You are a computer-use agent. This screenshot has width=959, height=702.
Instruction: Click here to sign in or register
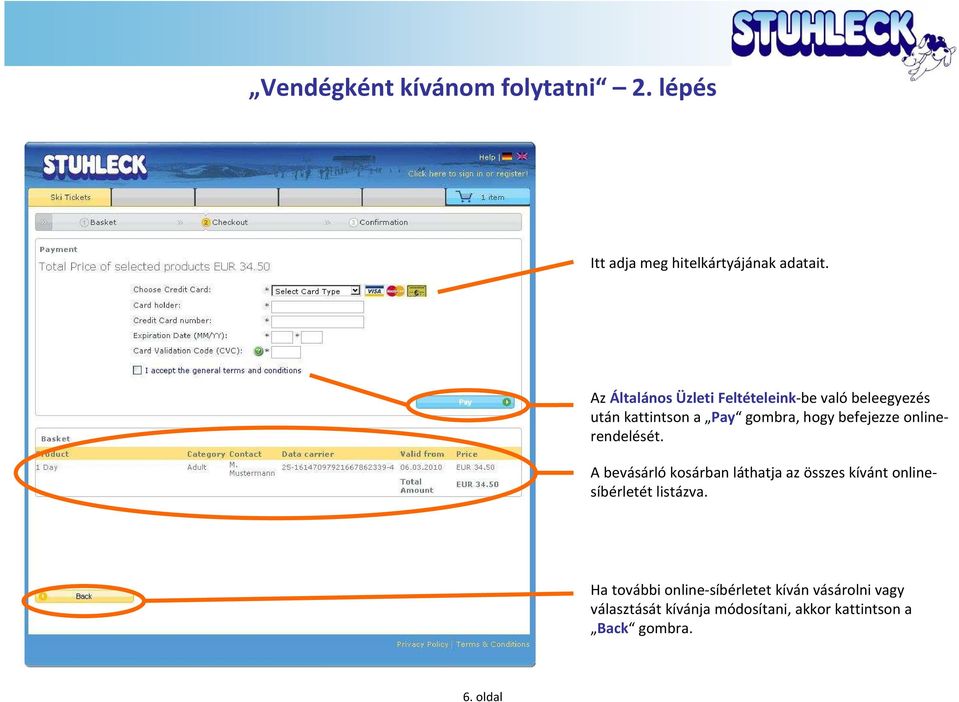[x=468, y=174]
